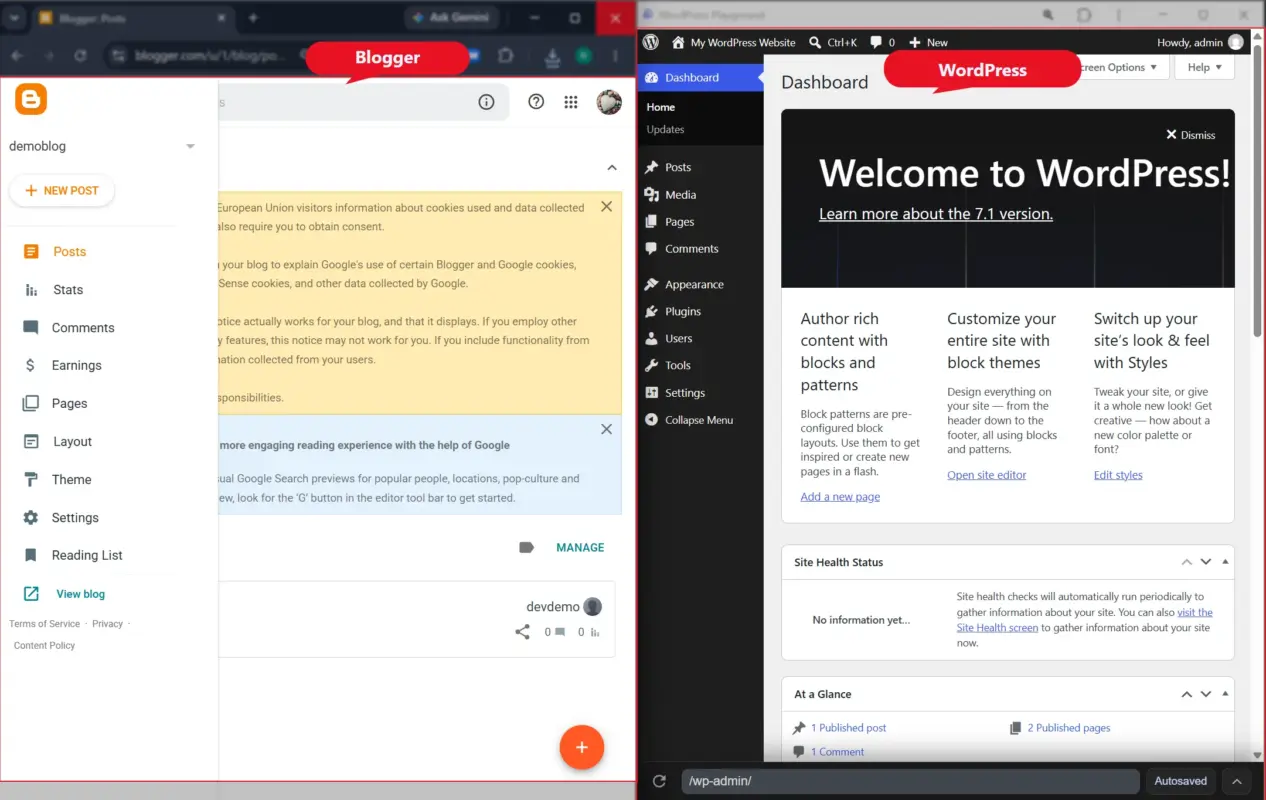Click WordPress logo in admin bar
Image resolution: width=1266 pixels, height=800 pixels.
(651, 42)
